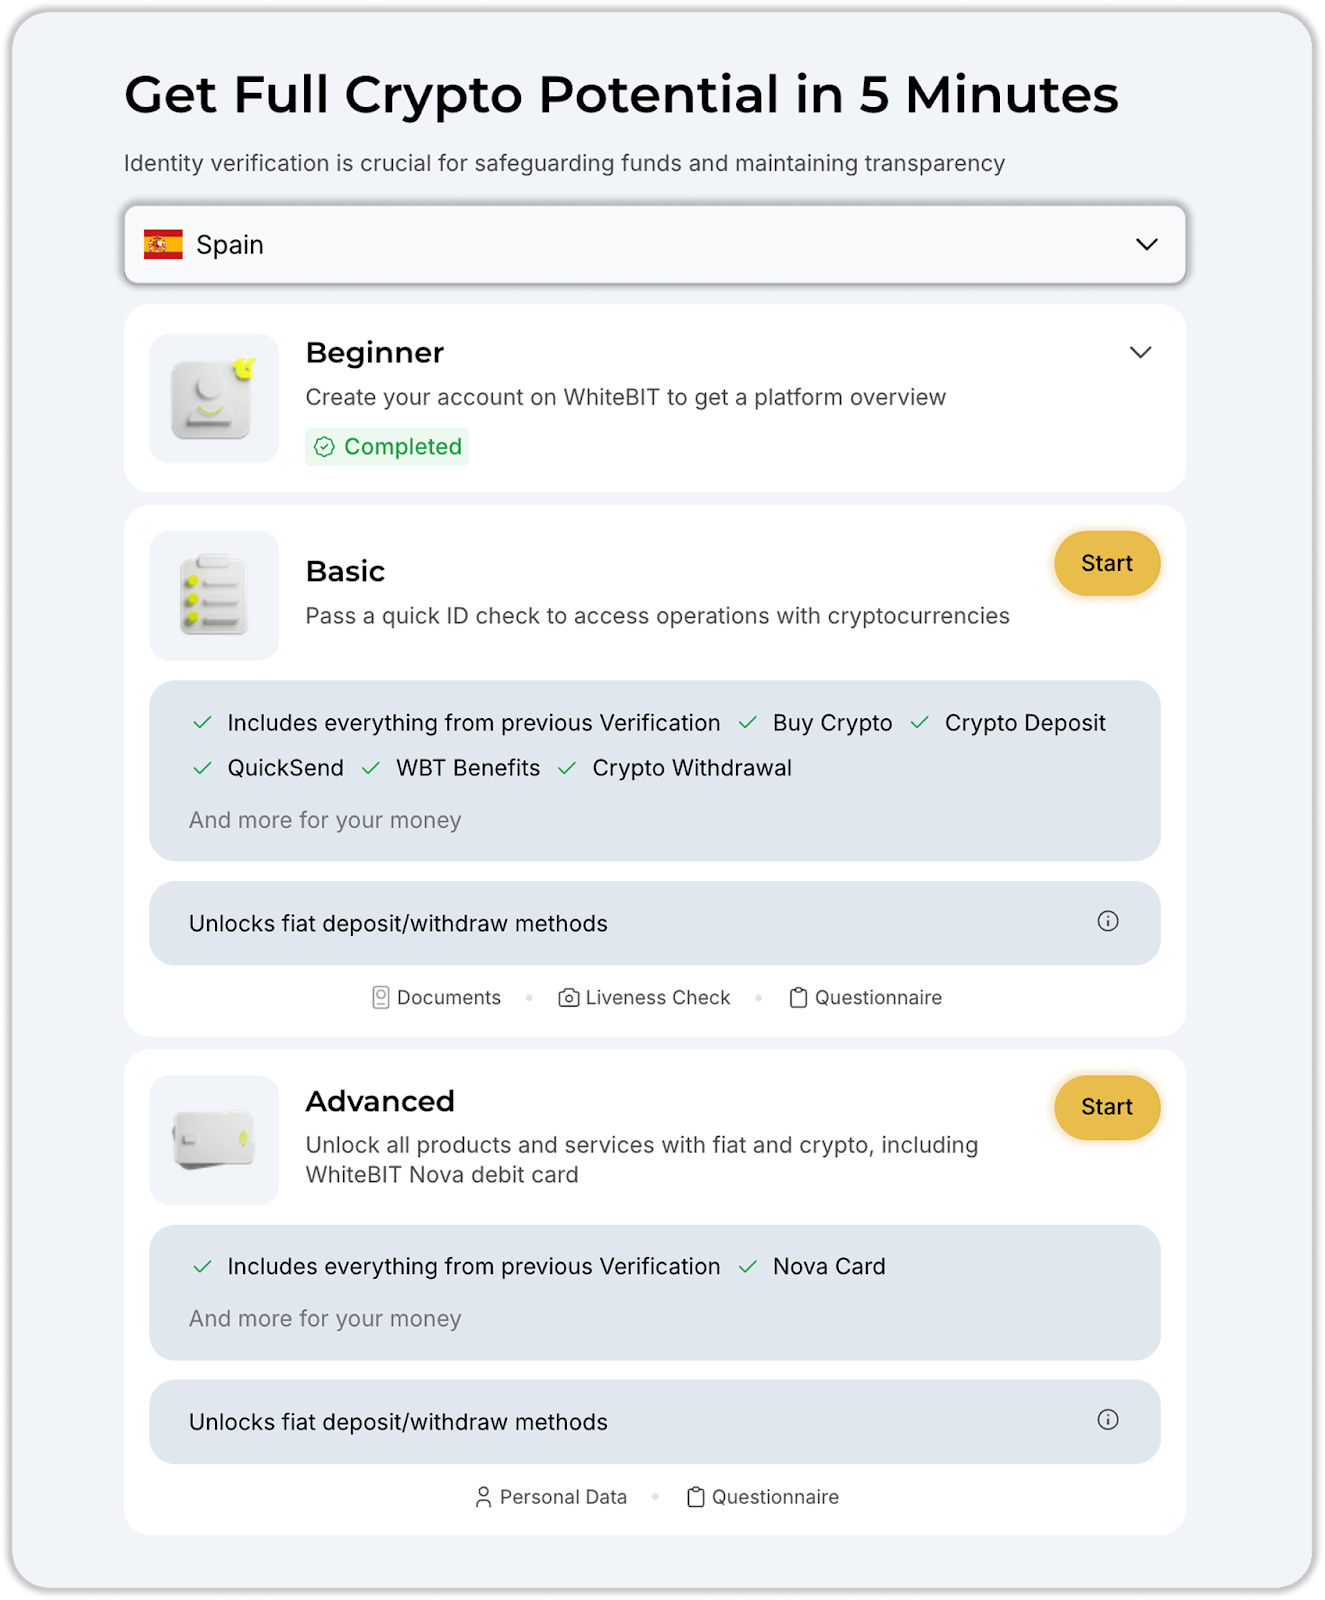Start the Basic verification
Image resolution: width=1325 pixels, height=1600 pixels.
(1107, 563)
